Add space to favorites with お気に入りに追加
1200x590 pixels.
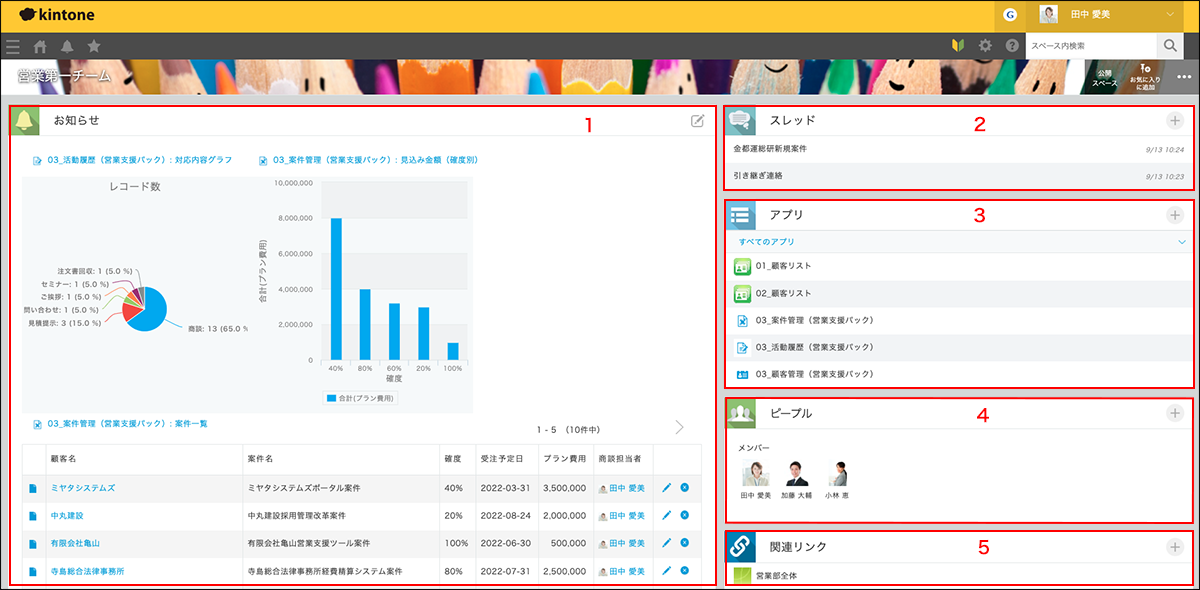point(1145,77)
